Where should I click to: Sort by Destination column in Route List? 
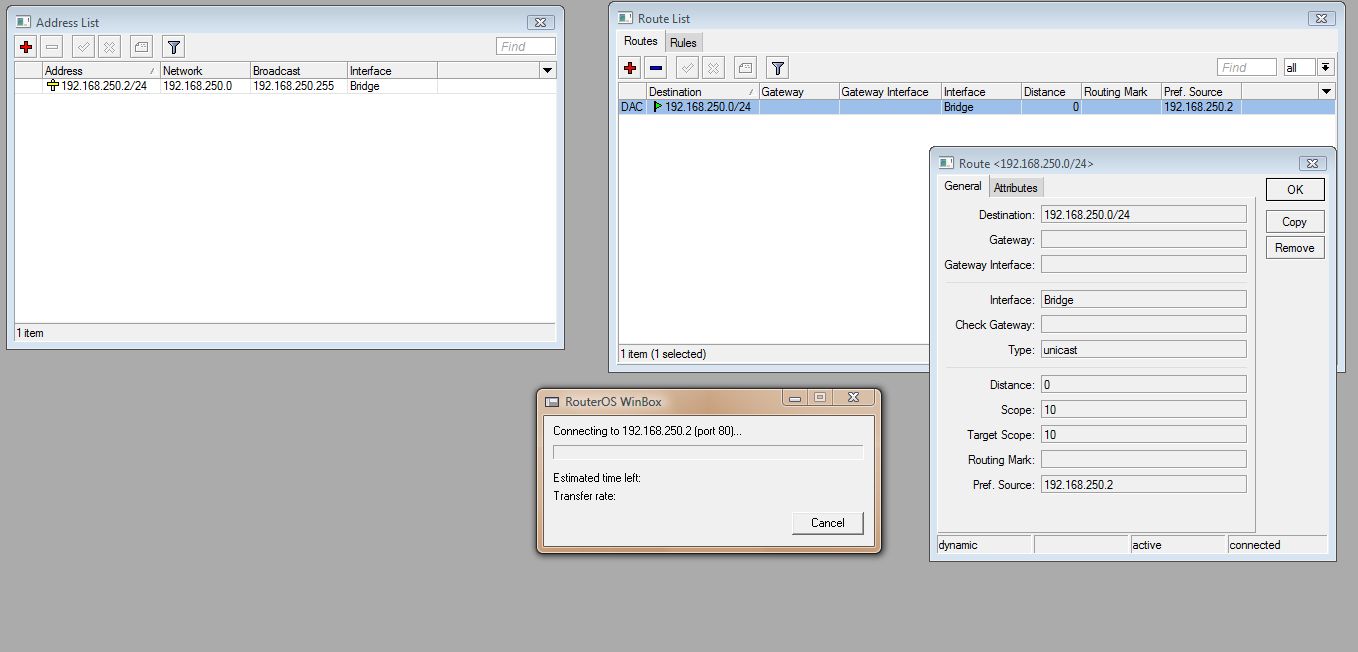click(x=702, y=92)
